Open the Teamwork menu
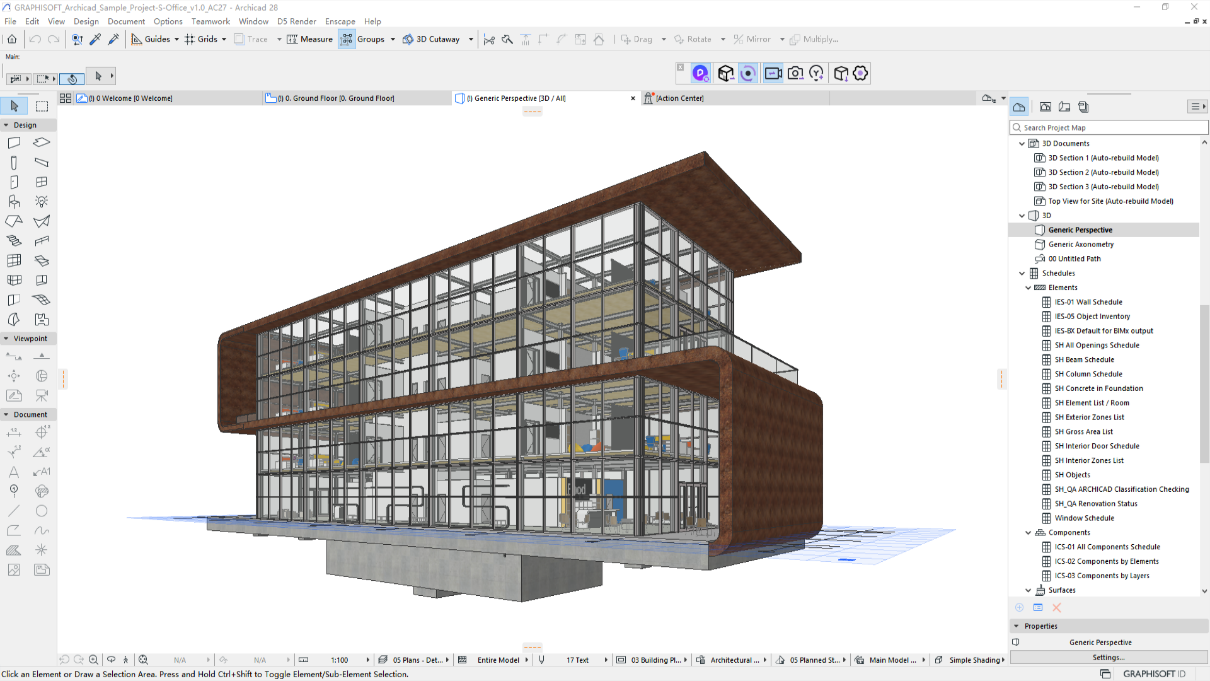1210x681 pixels. pyautogui.click(x=210, y=21)
